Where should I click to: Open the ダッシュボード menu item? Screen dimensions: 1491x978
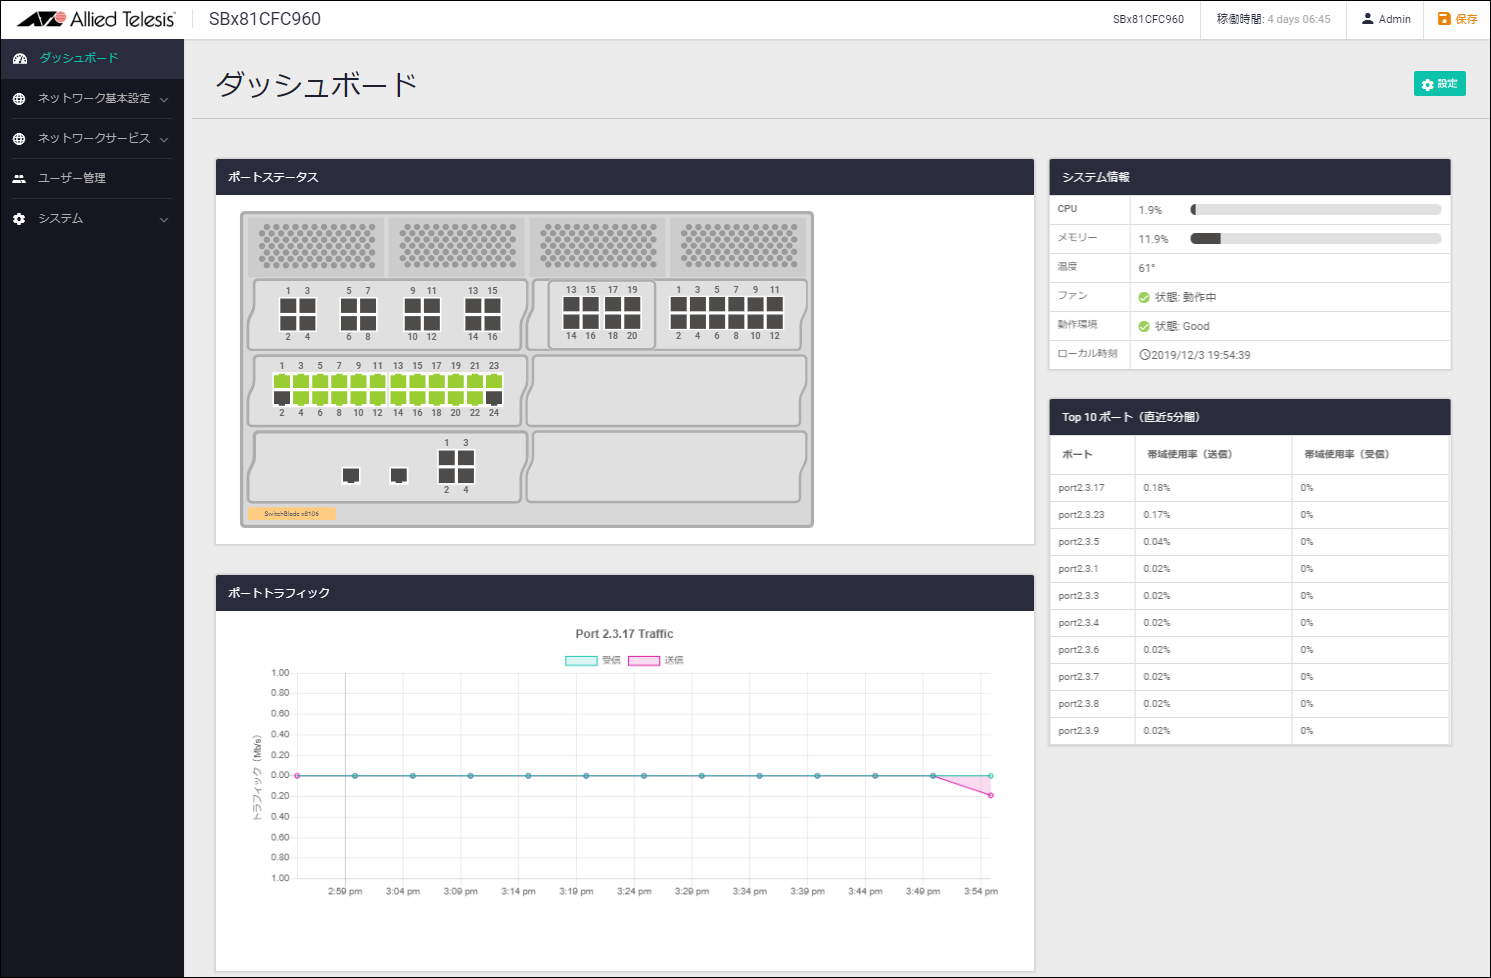click(x=79, y=58)
